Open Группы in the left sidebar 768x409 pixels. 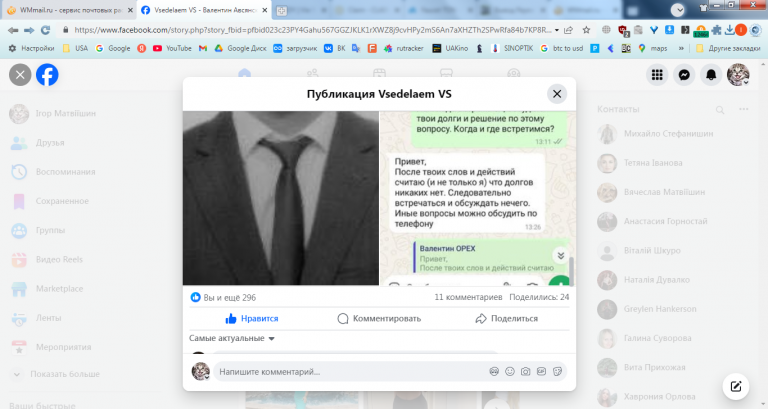click(x=50, y=230)
